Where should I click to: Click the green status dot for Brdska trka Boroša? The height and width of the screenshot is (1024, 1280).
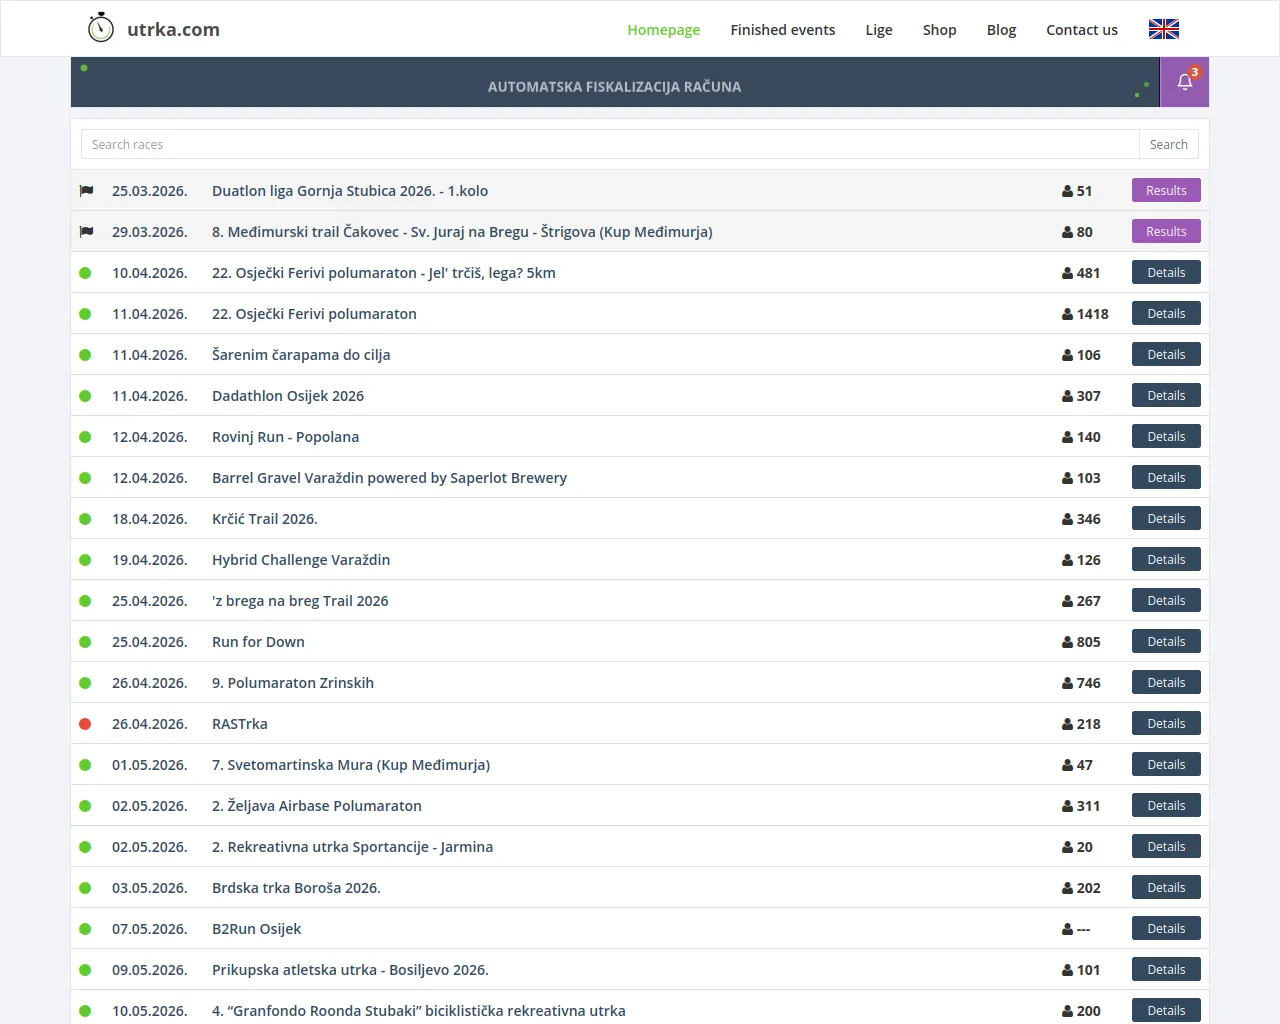(x=85, y=887)
